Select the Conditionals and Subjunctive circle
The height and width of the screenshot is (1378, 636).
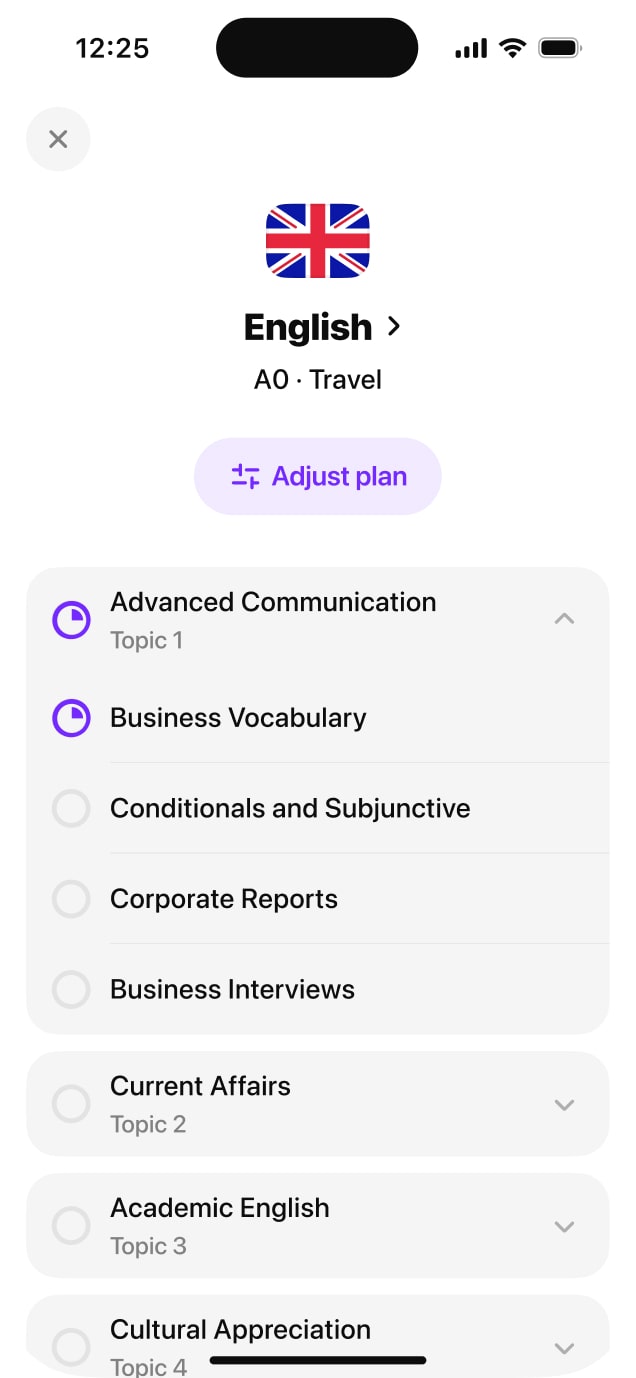[x=71, y=808]
